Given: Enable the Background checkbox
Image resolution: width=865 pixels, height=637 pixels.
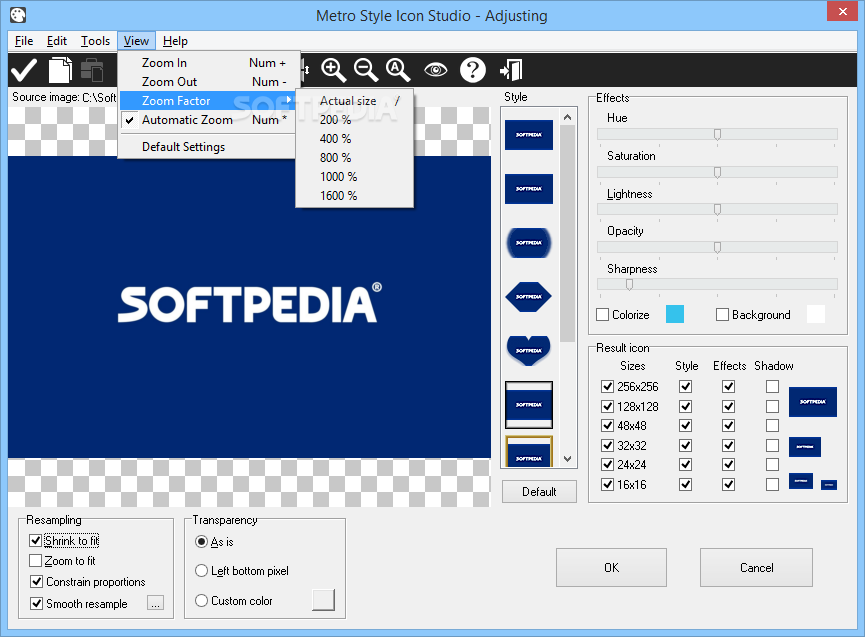Looking at the screenshot, I should point(722,314).
